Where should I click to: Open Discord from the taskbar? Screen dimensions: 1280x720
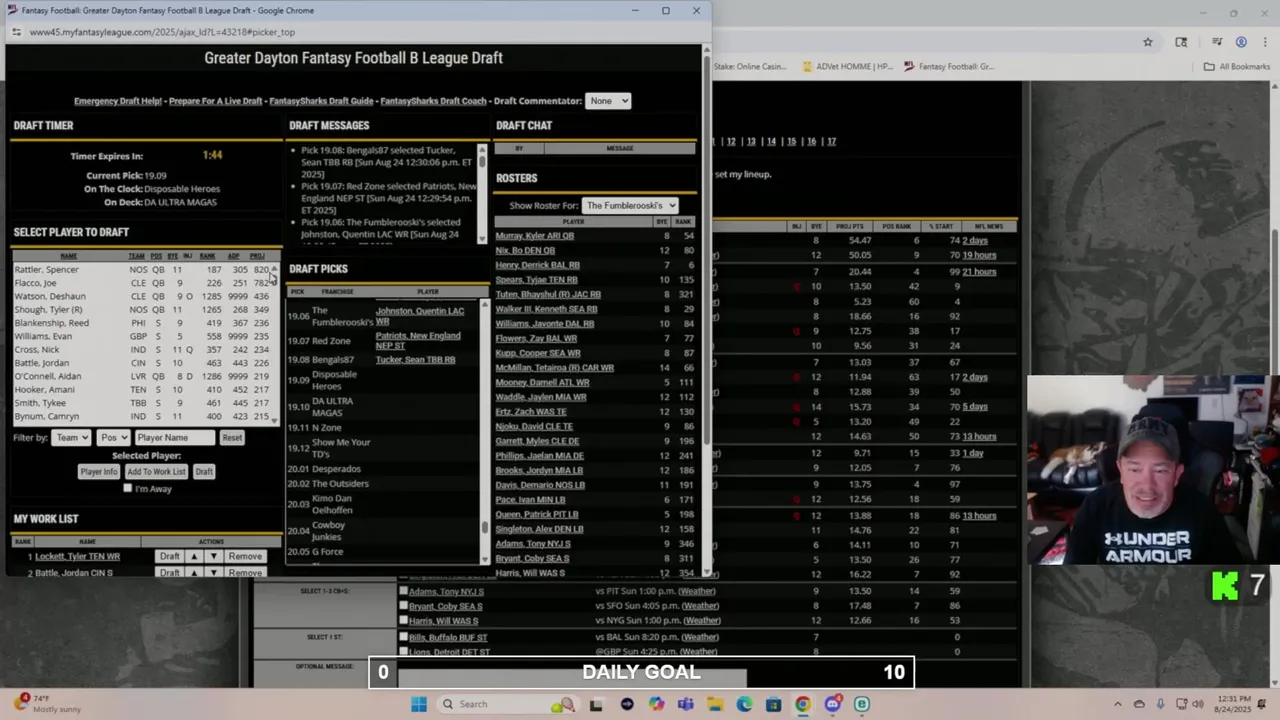tap(832, 704)
